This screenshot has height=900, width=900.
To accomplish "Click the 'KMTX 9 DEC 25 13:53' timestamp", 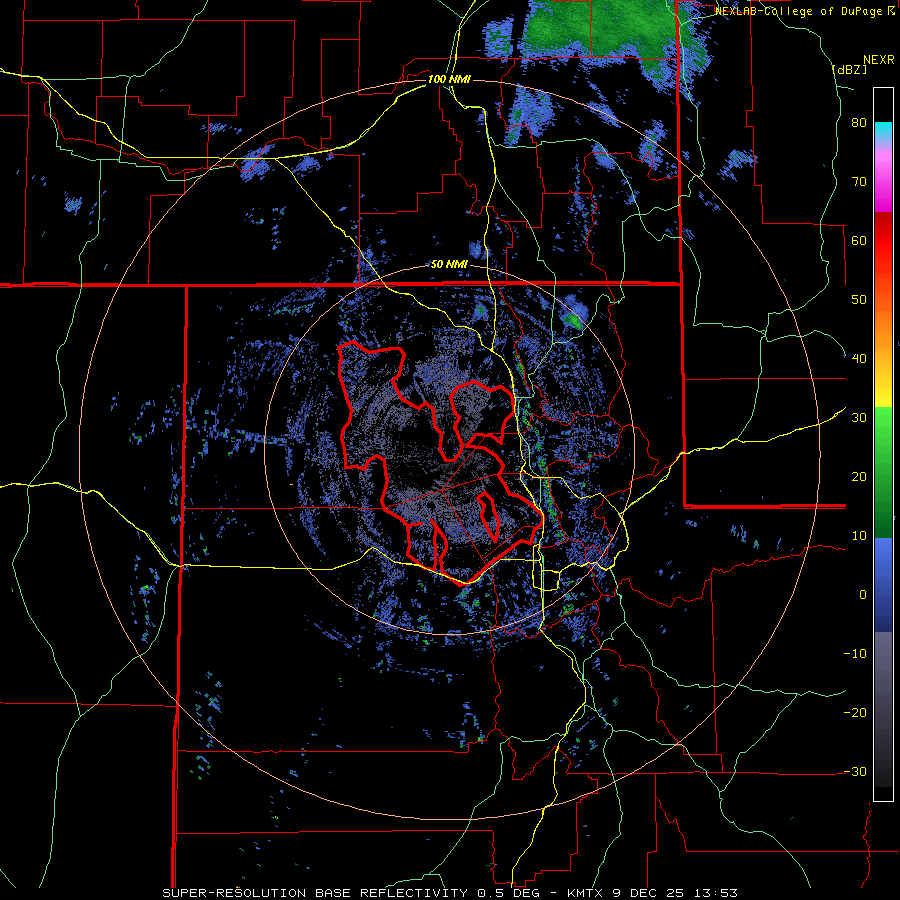I will tap(653, 893).
